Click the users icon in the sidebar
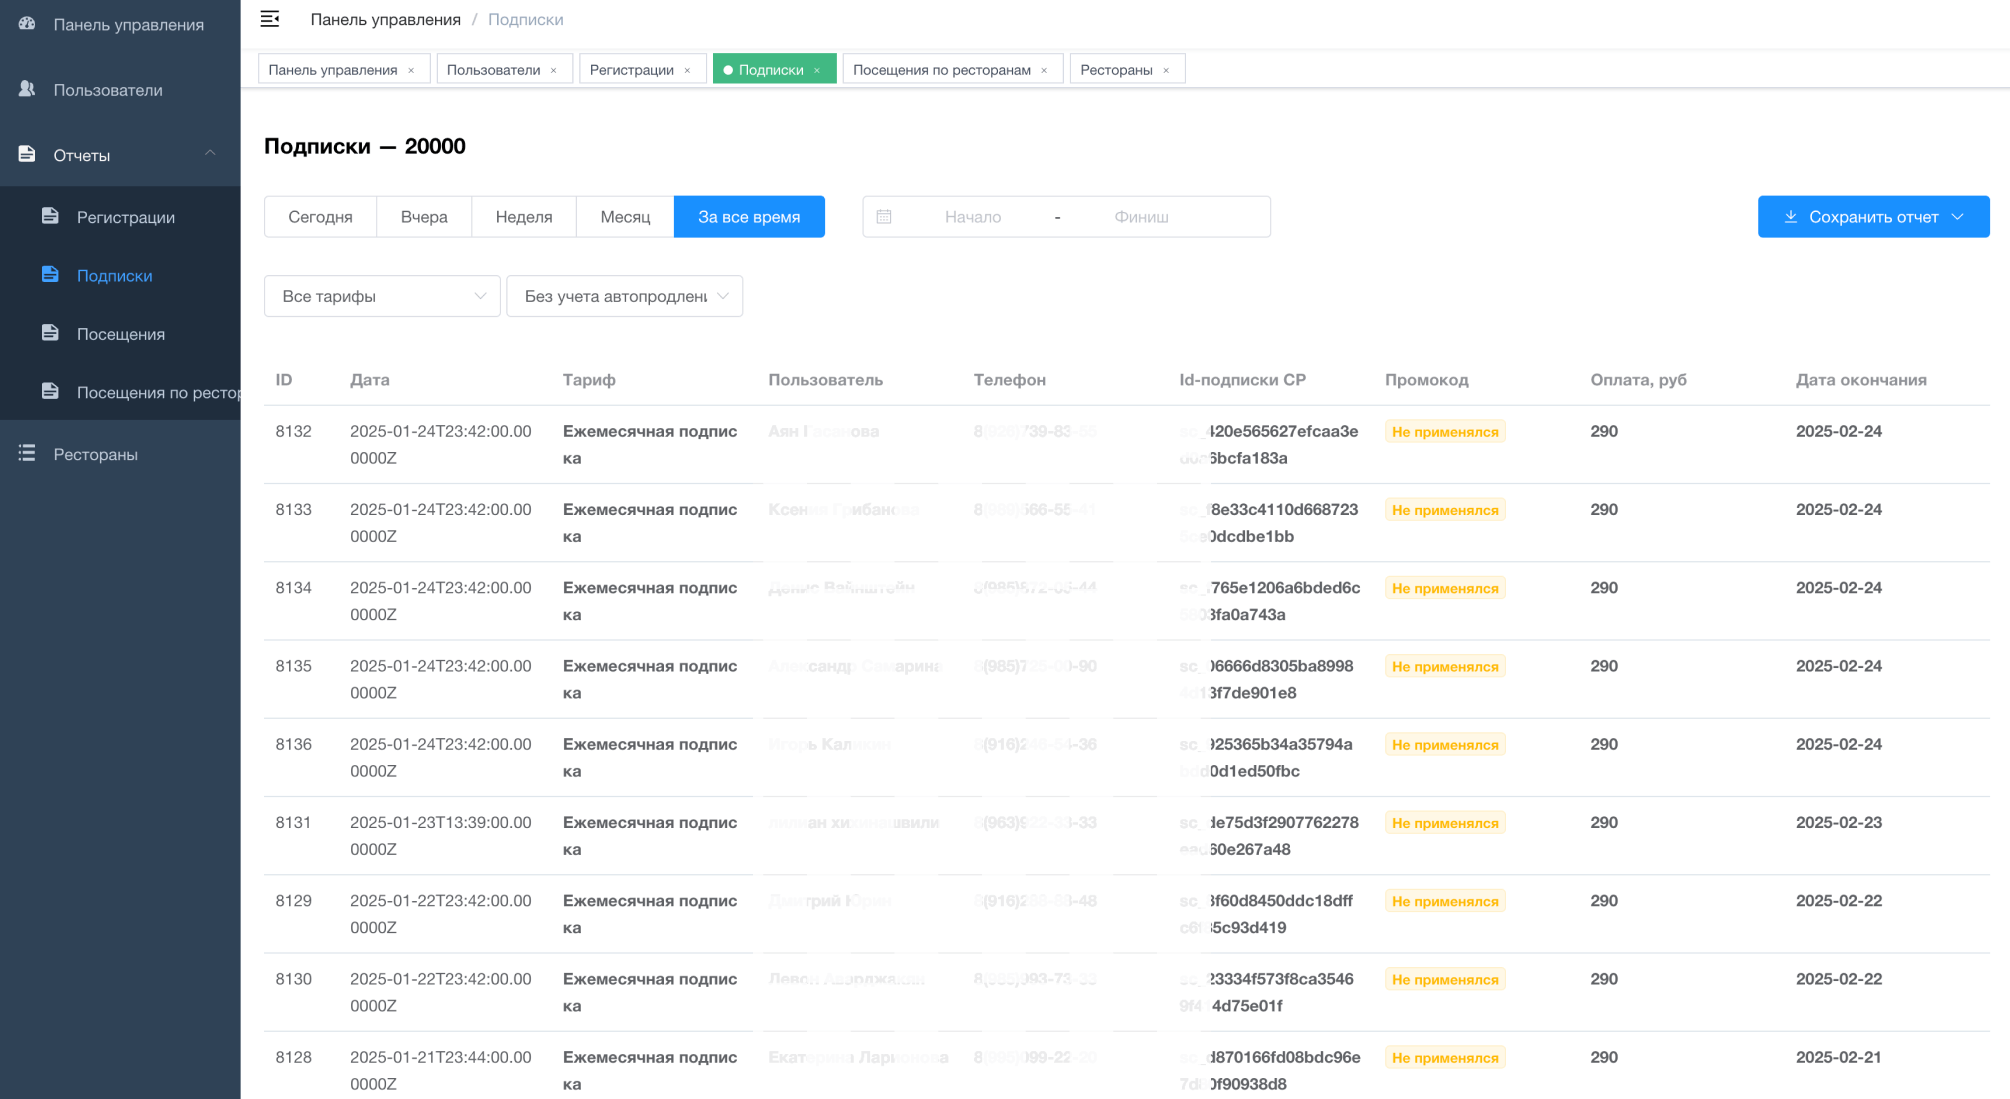This screenshot has width=2010, height=1099. tap(27, 89)
